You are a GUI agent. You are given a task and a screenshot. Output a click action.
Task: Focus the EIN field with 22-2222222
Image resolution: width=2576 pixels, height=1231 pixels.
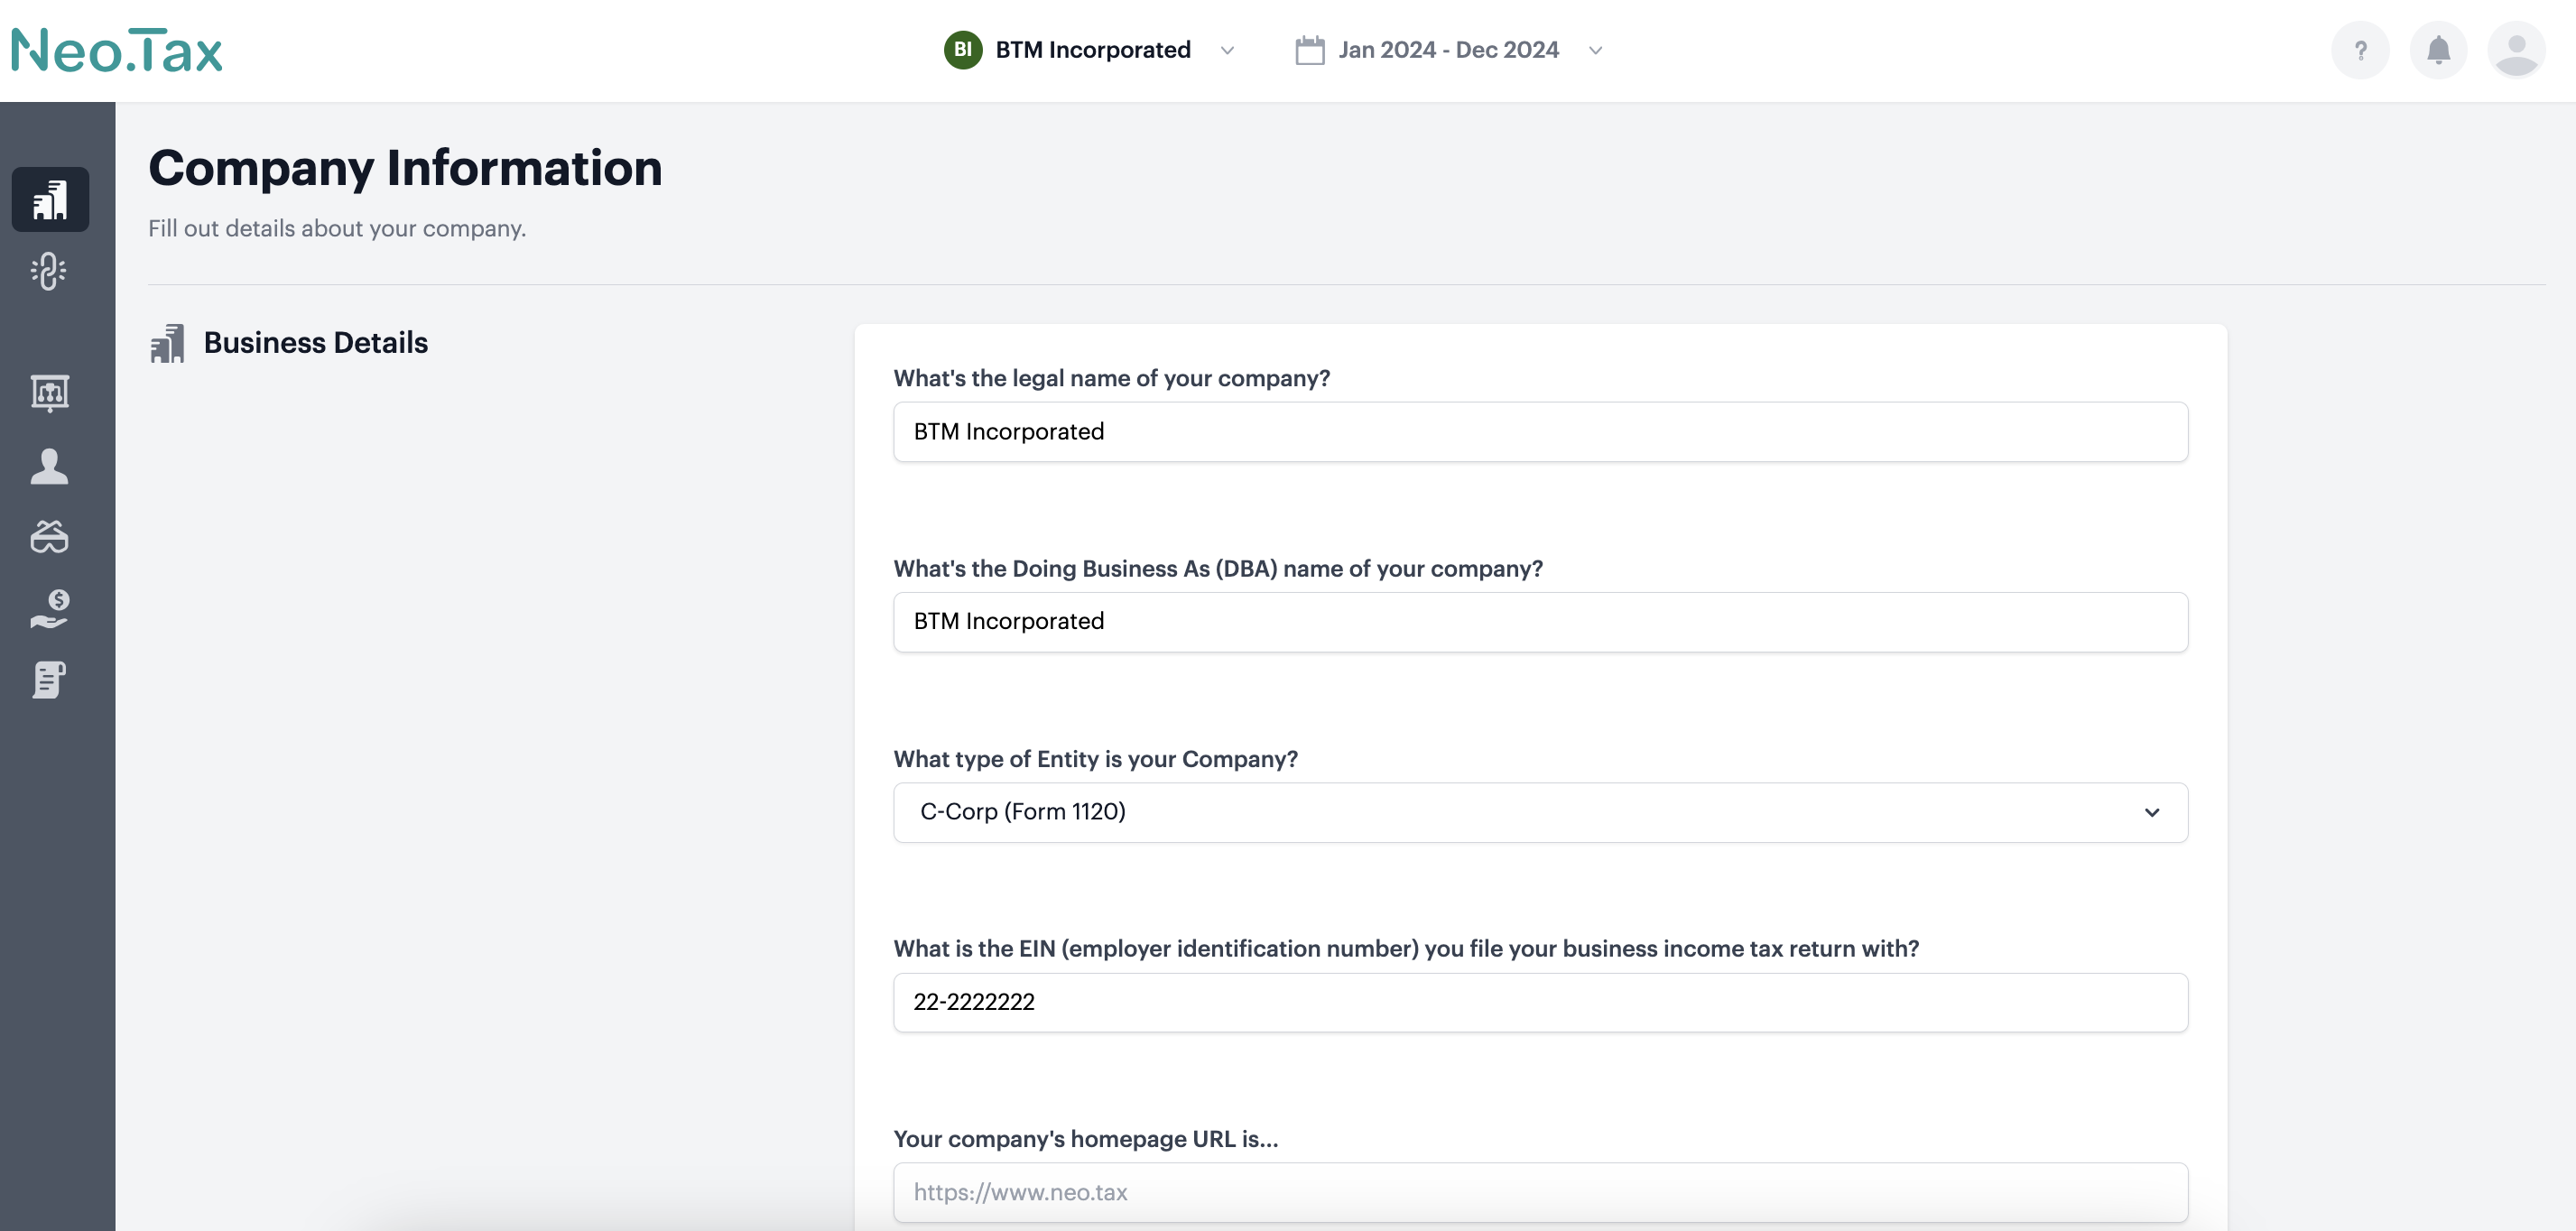tap(1540, 1002)
